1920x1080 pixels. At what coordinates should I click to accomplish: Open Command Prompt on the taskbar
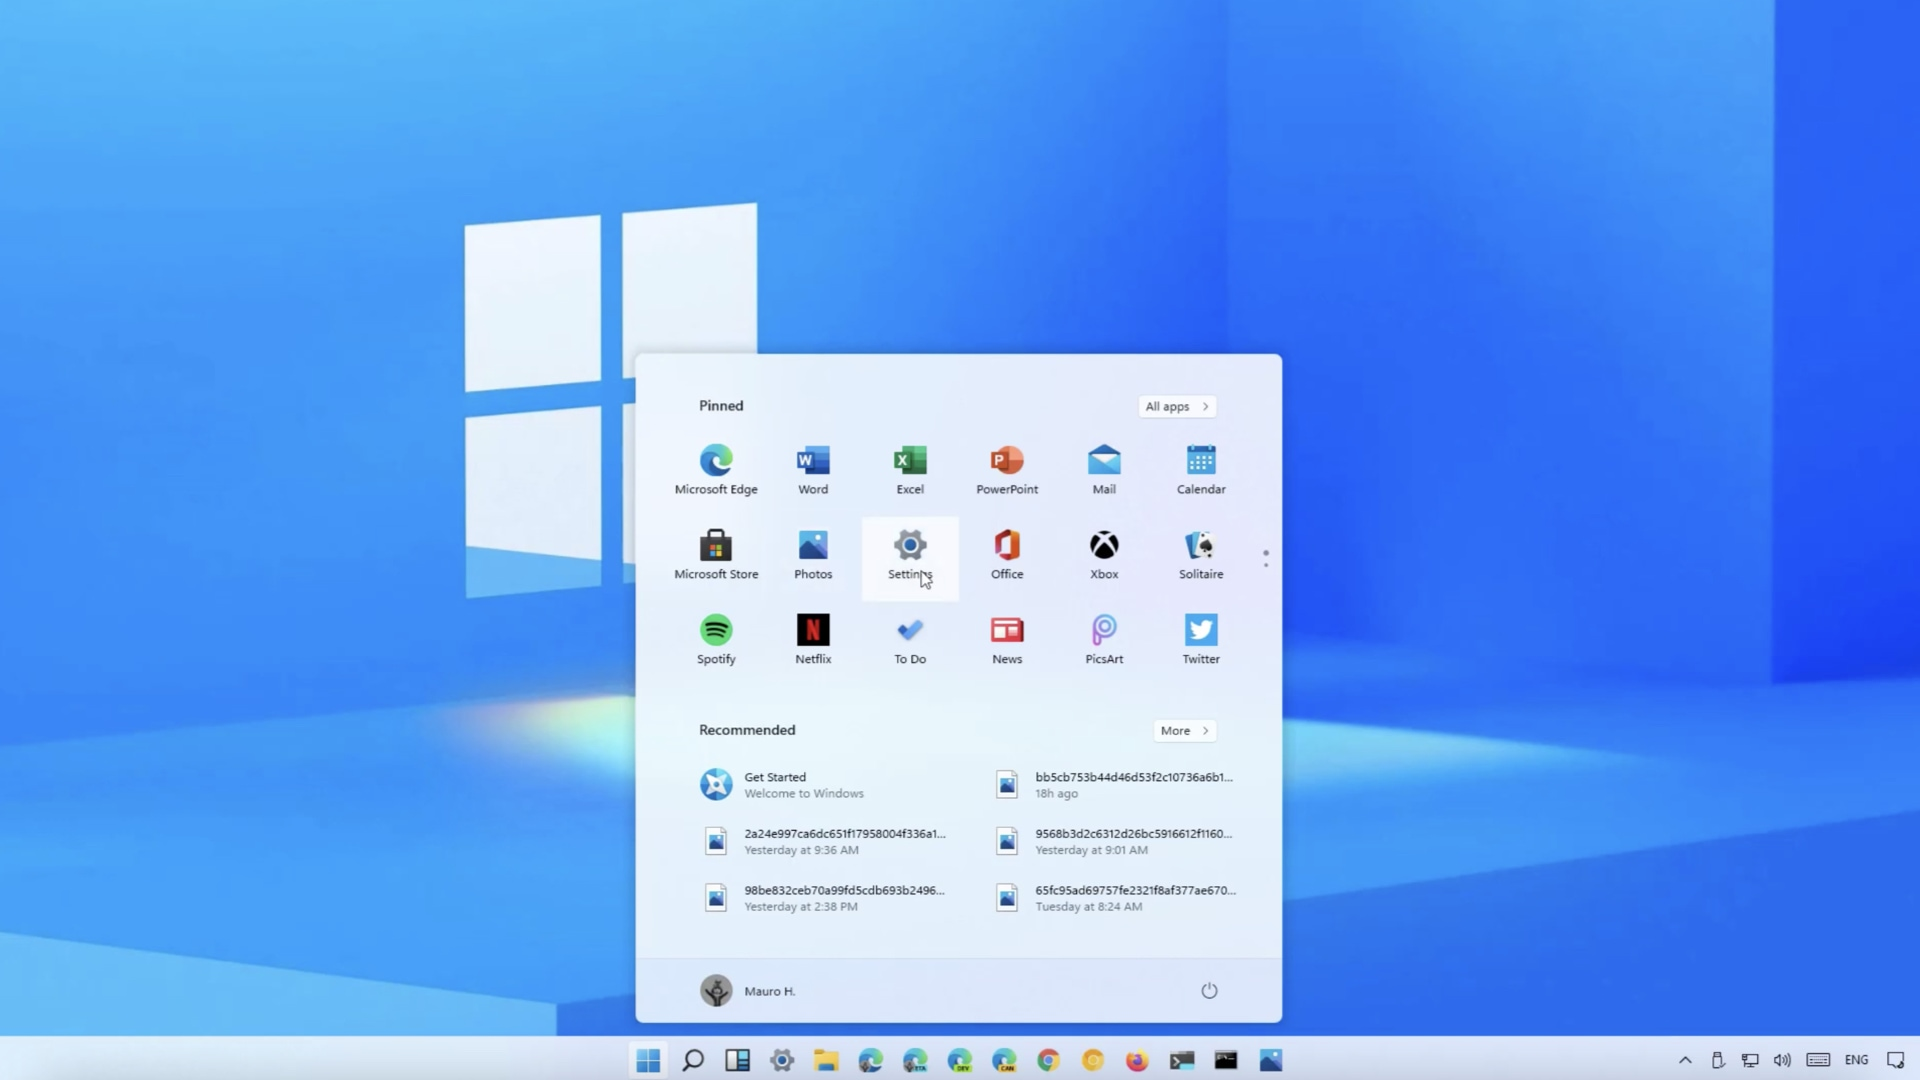click(1226, 1060)
